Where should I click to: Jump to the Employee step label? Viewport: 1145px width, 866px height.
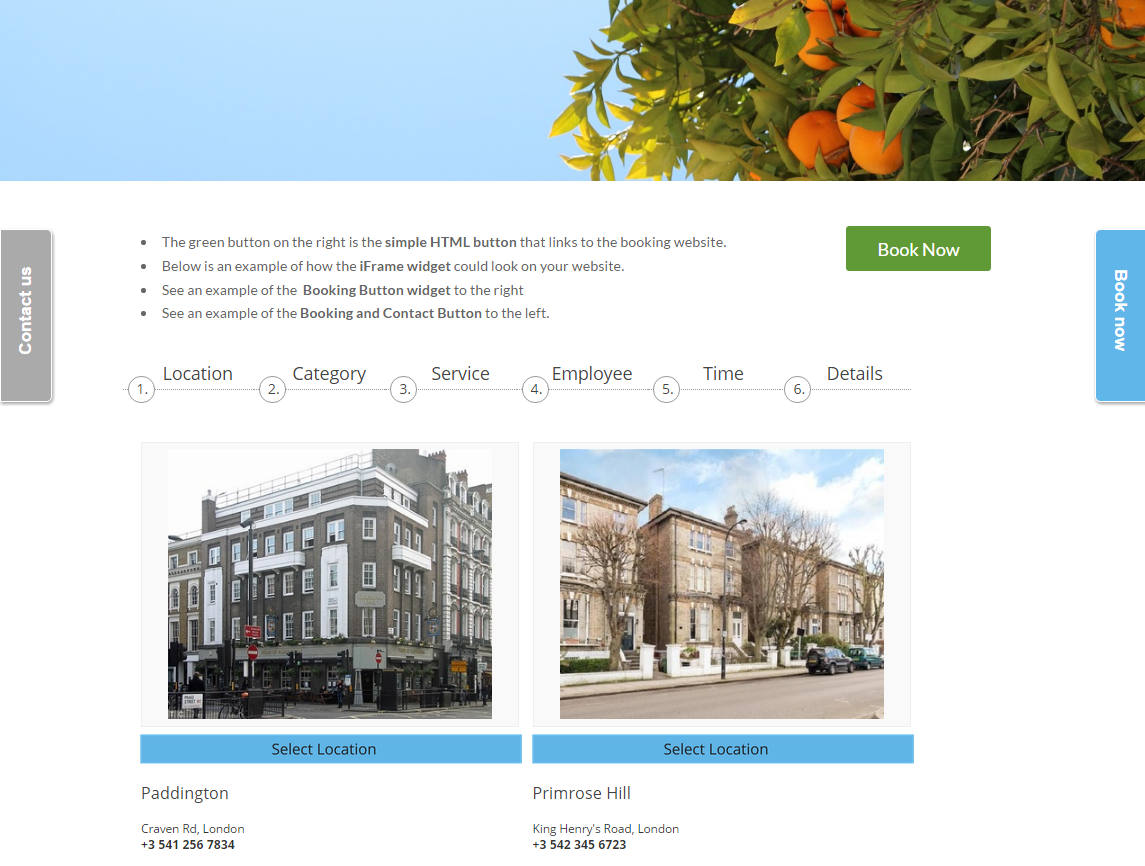coord(592,373)
